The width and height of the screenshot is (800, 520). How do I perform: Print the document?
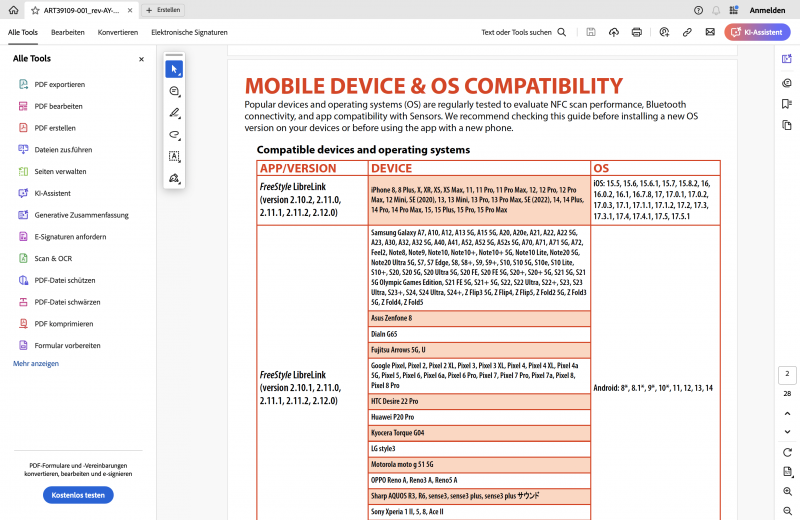(x=637, y=32)
